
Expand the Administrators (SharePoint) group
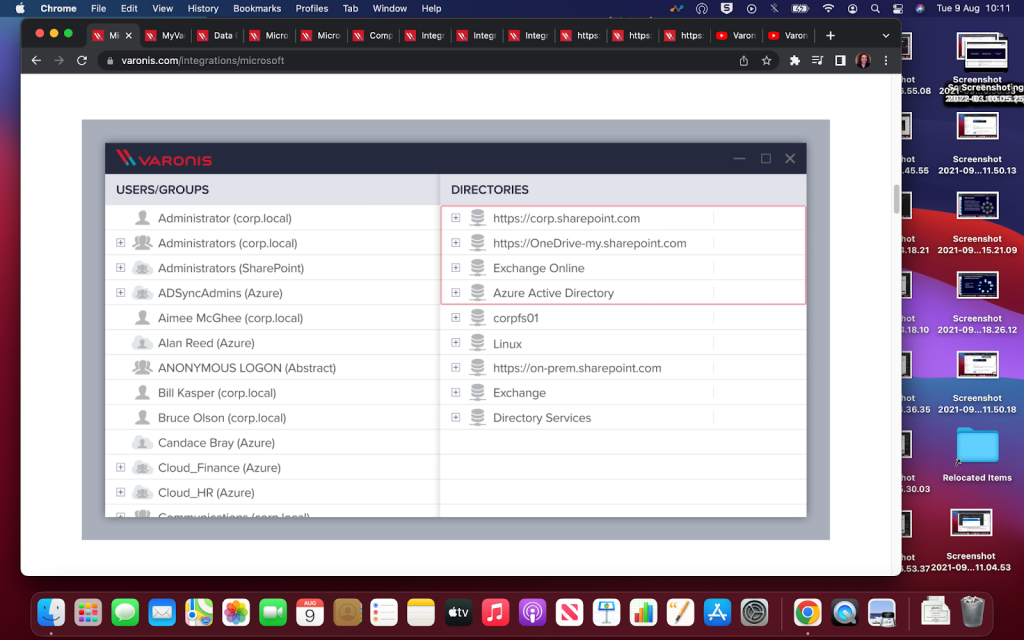121,268
